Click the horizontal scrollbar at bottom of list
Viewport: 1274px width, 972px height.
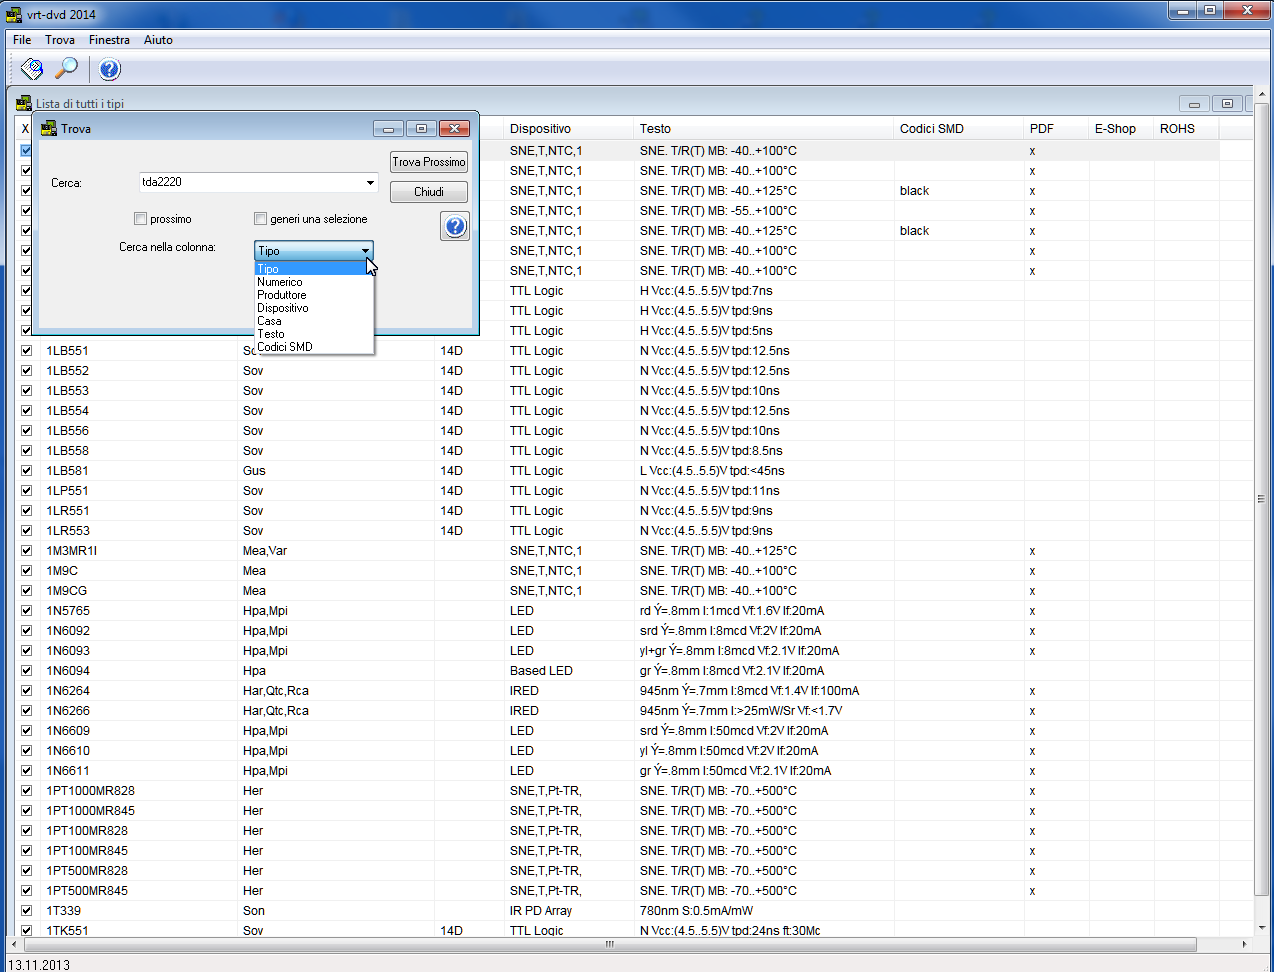click(608, 944)
